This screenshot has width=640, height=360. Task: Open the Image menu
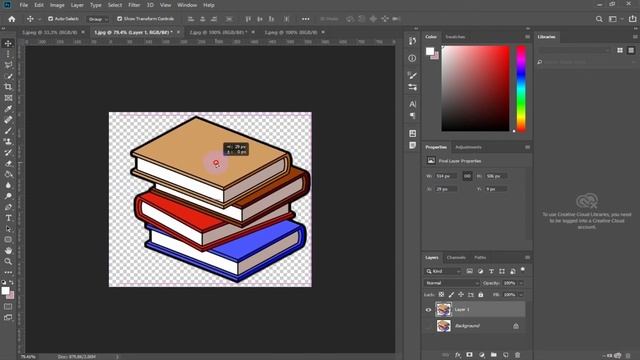[57, 5]
